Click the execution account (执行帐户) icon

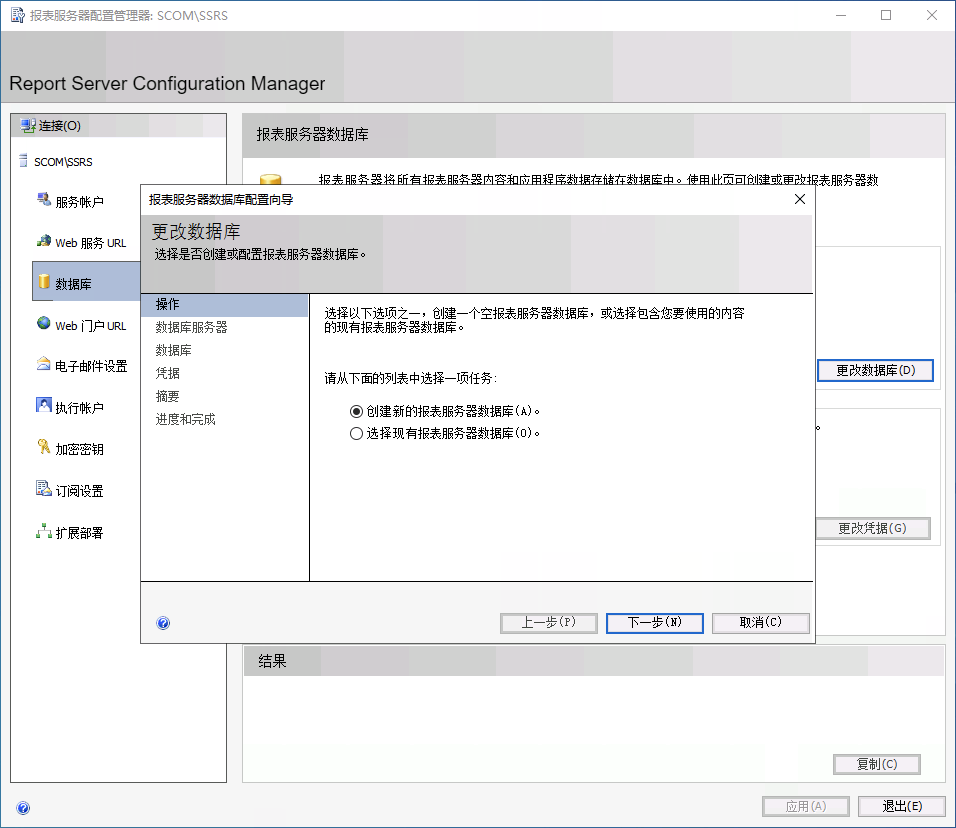(x=43, y=406)
